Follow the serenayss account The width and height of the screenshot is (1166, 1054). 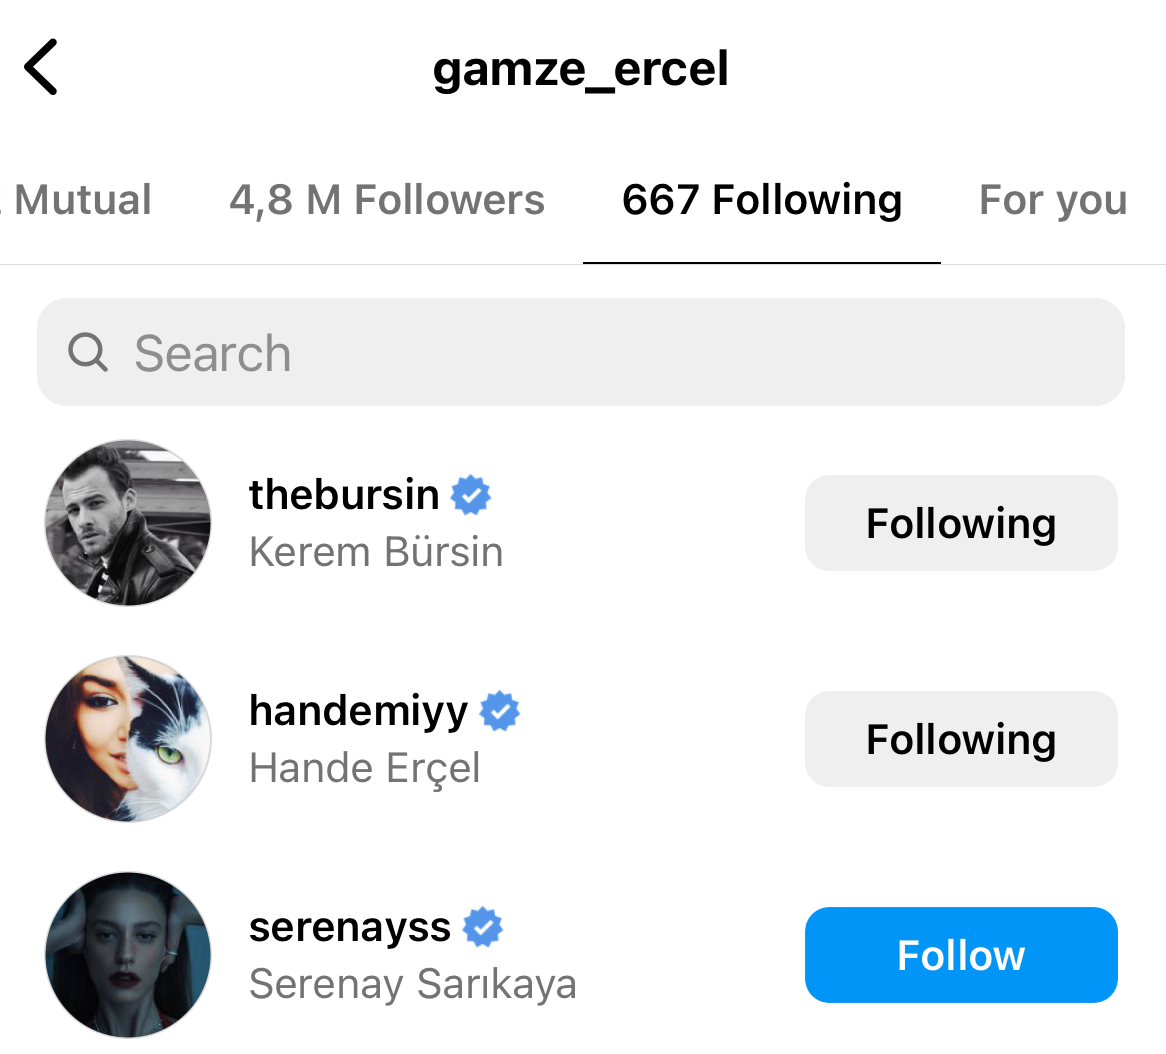[x=960, y=955]
